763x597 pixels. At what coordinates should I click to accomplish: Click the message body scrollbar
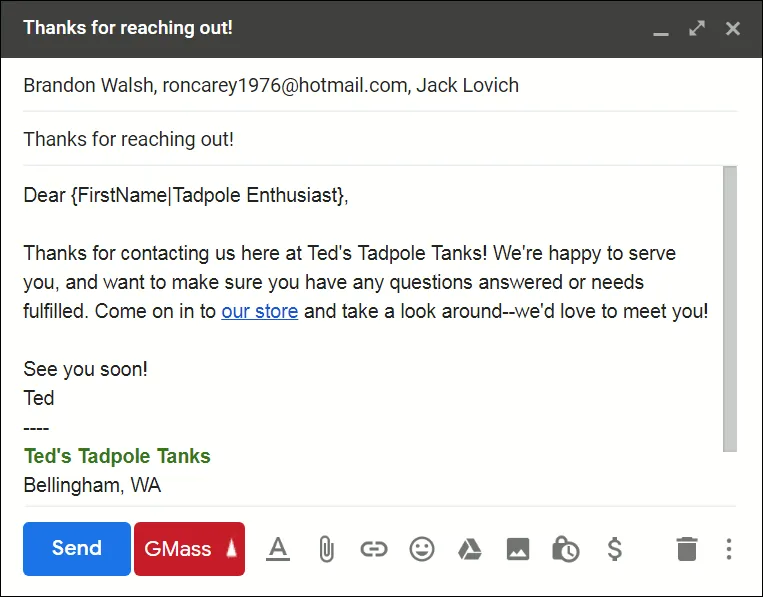pos(730,309)
